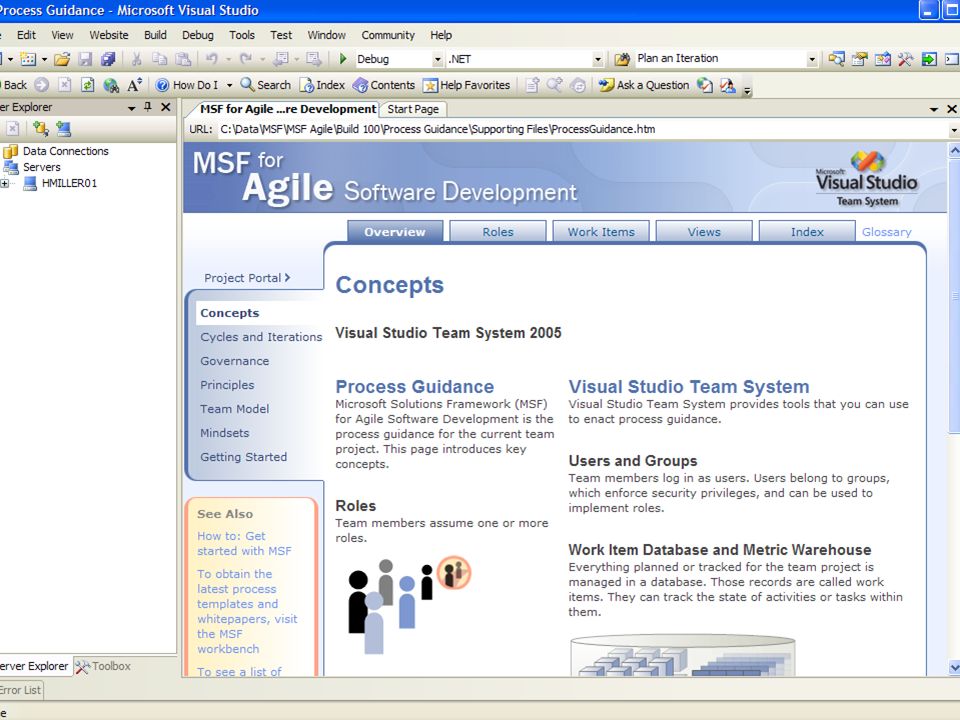Image resolution: width=960 pixels, height=720 pixels.
Task: Click Connect to Server icon in Server Explorer
Action: (x=64, y=129)
